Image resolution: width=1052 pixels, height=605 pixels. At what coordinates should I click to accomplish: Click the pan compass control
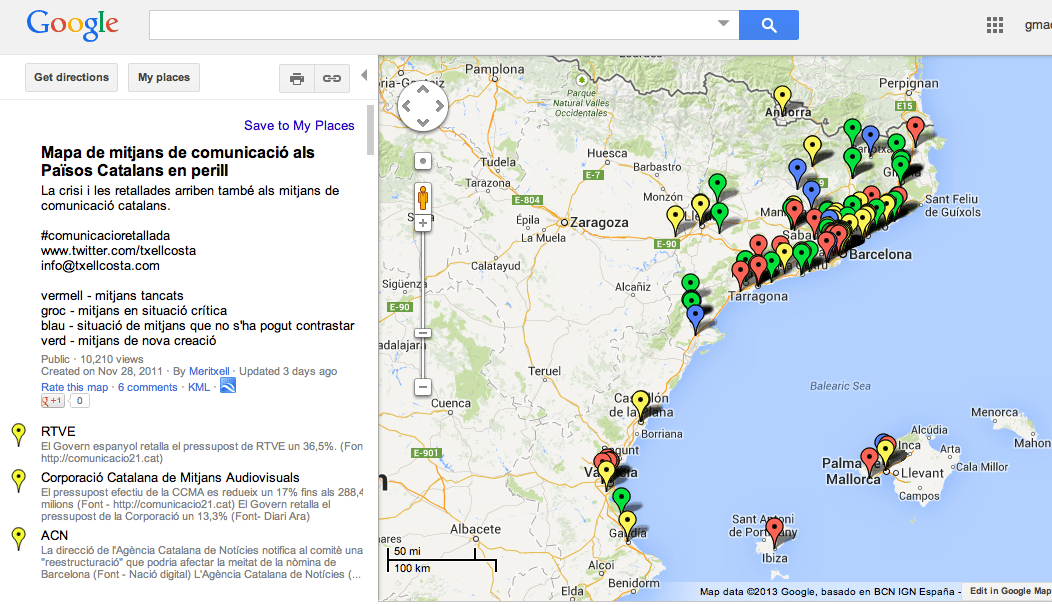pyautogui.click(x=423, y=106)
